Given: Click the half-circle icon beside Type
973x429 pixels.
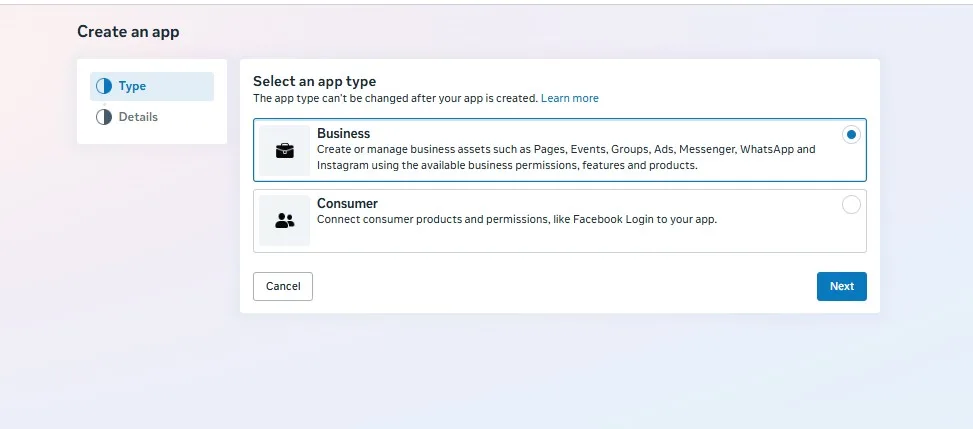Looking at the screenshot, I should 104,86.
